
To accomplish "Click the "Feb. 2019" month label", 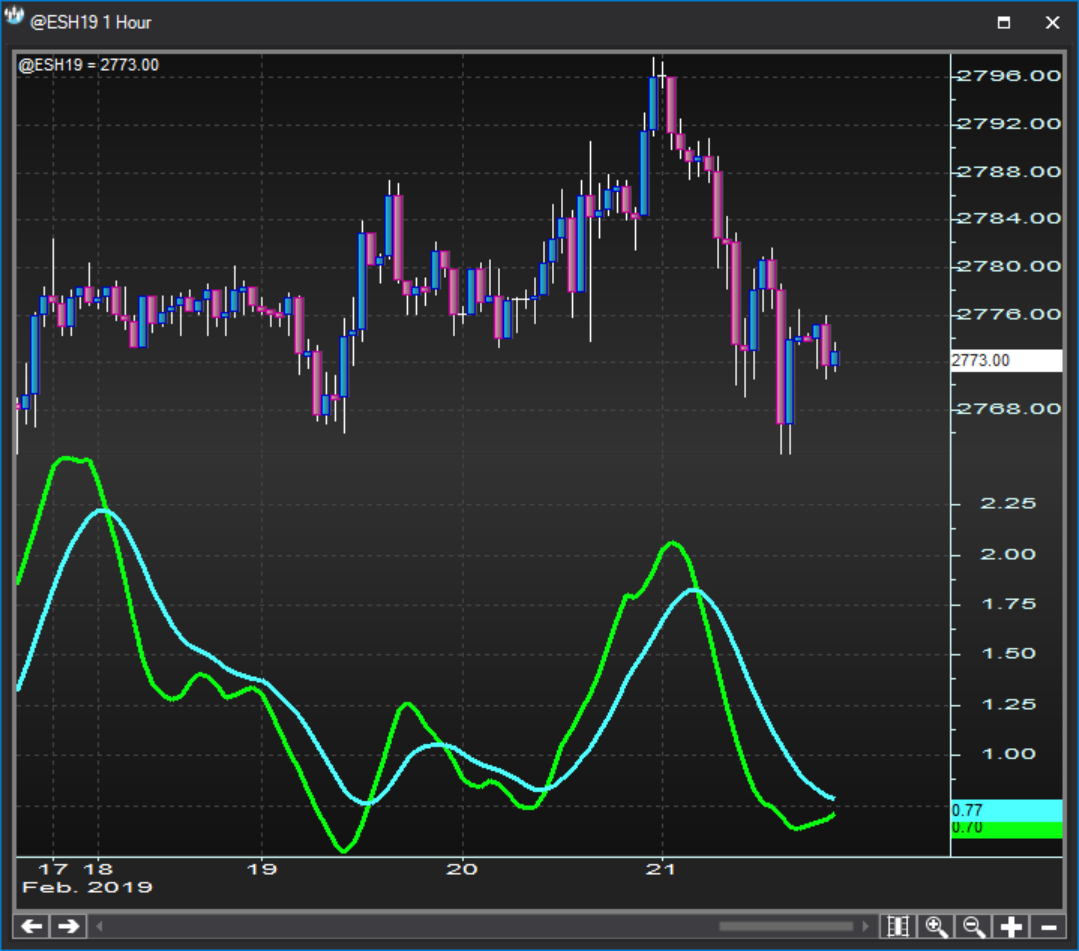I will [87, 887].
